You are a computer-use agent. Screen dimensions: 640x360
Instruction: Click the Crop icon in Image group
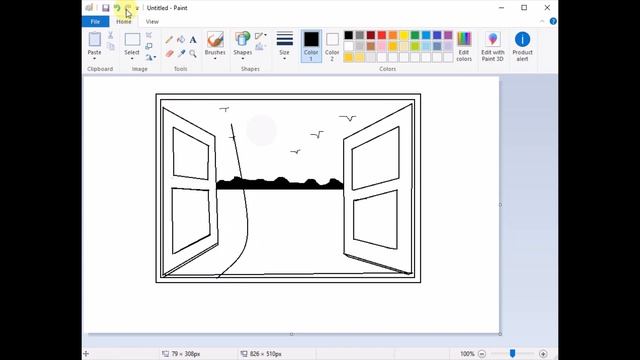point(149,36)
